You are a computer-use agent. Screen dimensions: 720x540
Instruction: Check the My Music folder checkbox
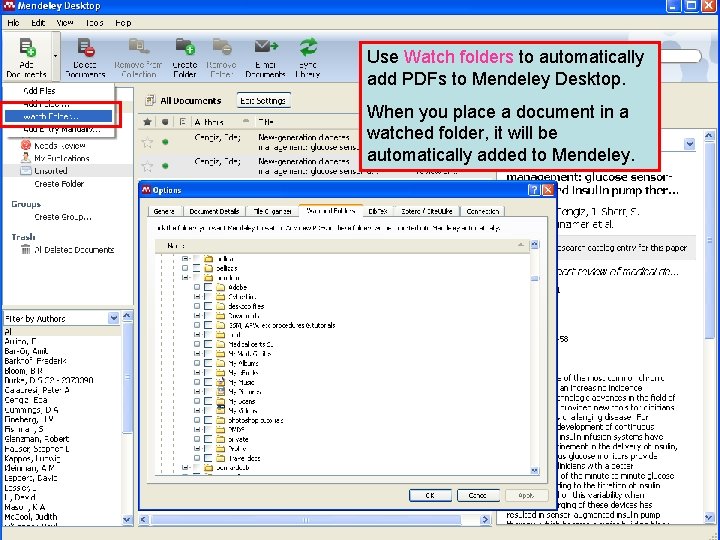(x=208, y=382)
